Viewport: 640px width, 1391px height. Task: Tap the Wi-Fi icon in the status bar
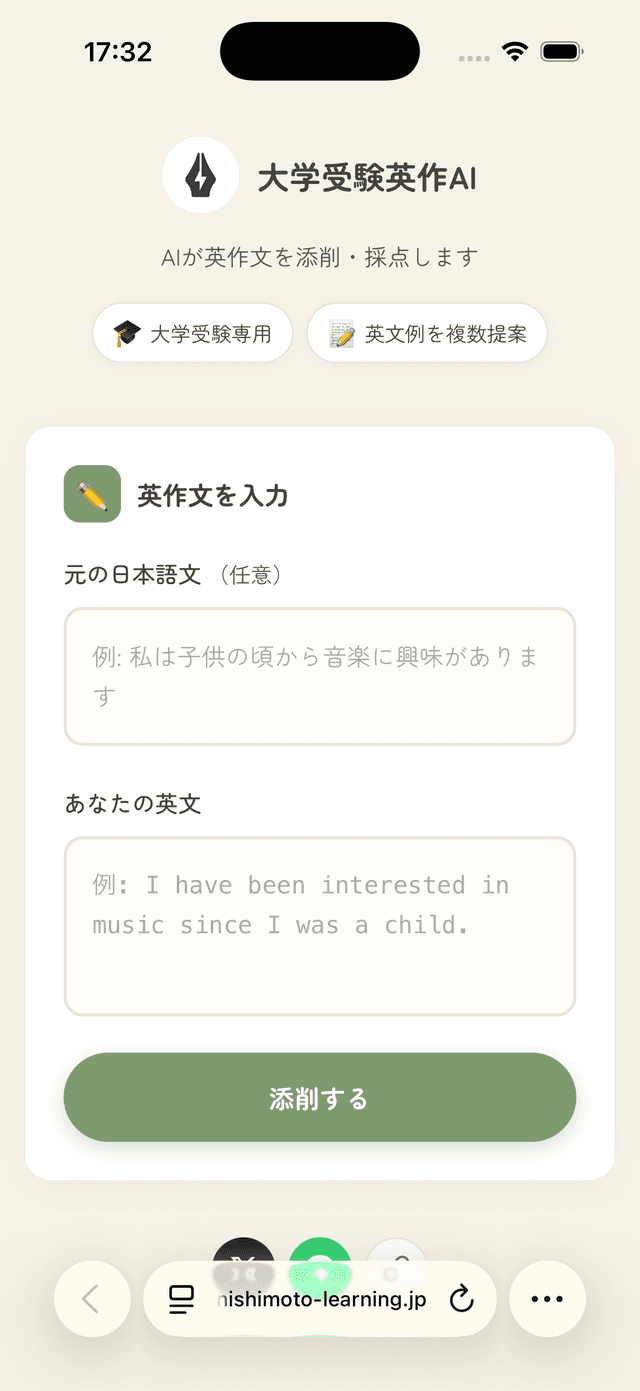(515, 51)
